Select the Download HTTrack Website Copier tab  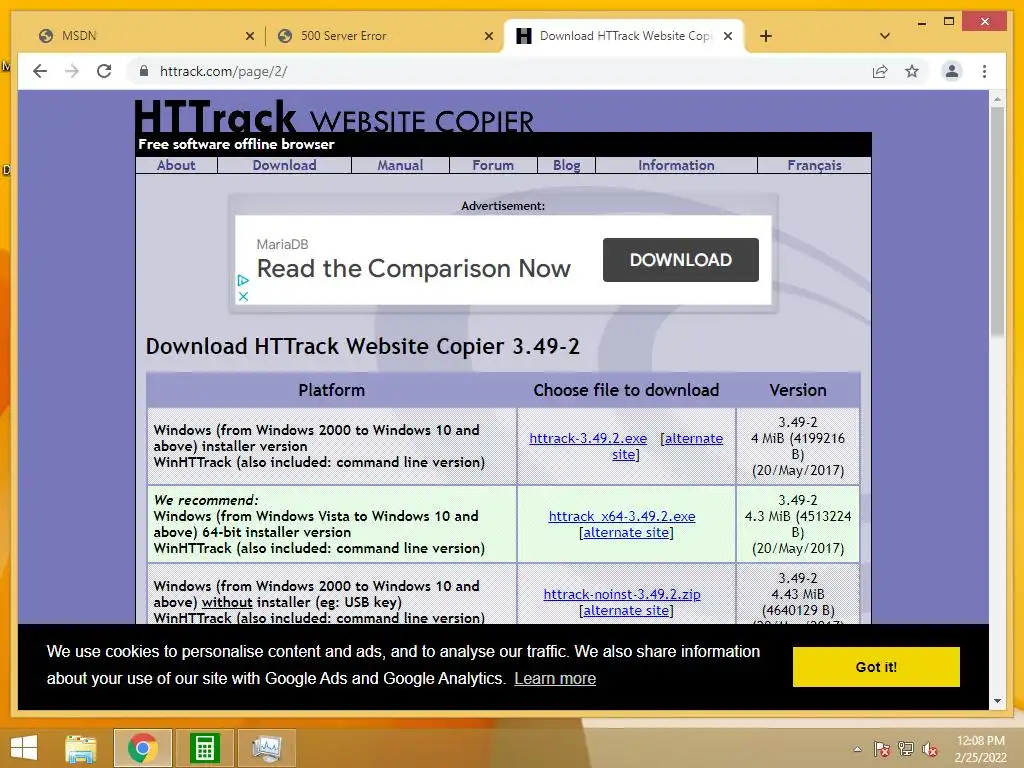622,36
